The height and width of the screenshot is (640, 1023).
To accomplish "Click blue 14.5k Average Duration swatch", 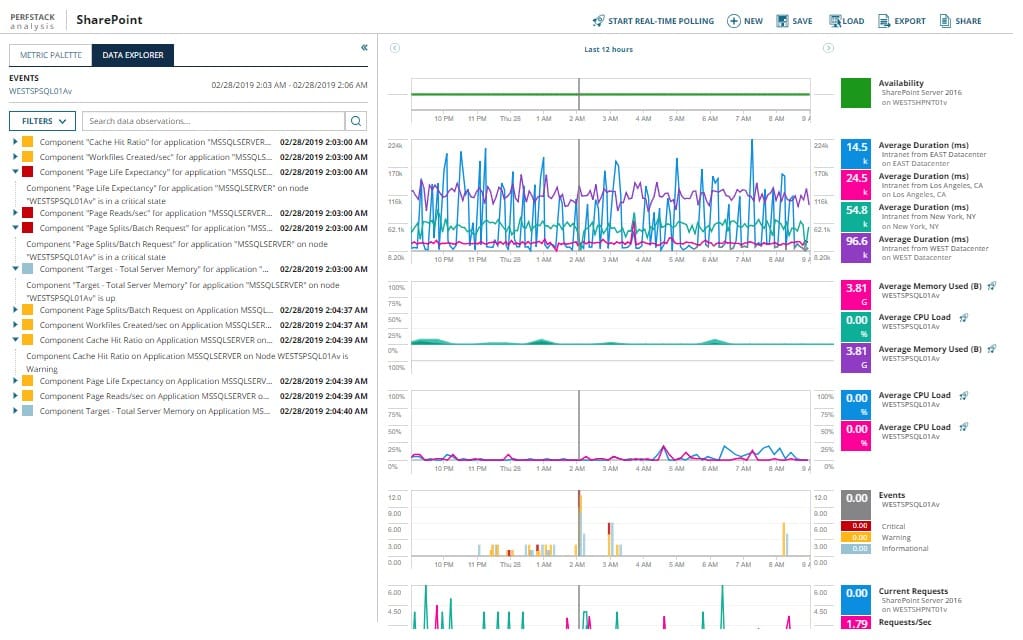I will tap(855, 153).
